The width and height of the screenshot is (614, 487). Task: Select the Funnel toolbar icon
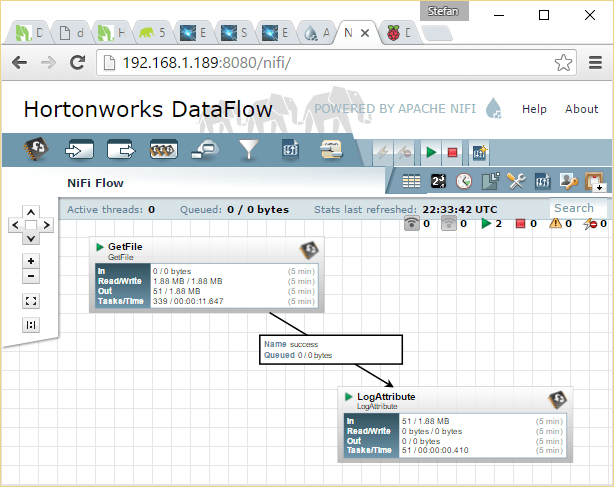click(x=249, y=151)
